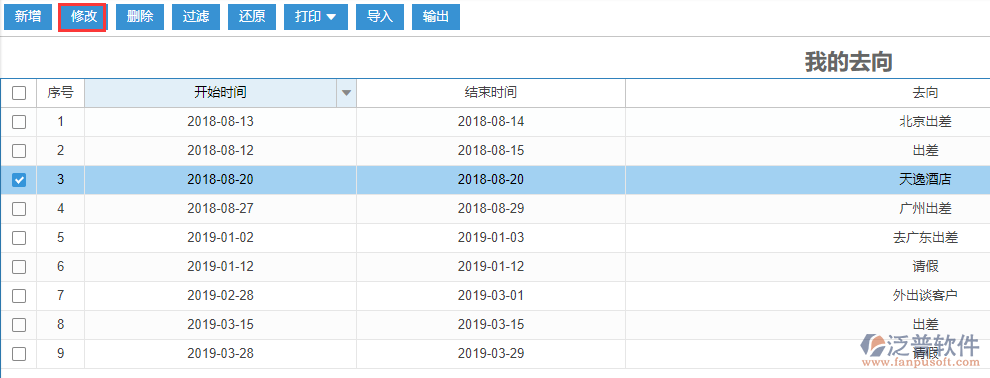Select end date 2019-01-03 cell
The image size is (990, 378).
pos(491,238)
